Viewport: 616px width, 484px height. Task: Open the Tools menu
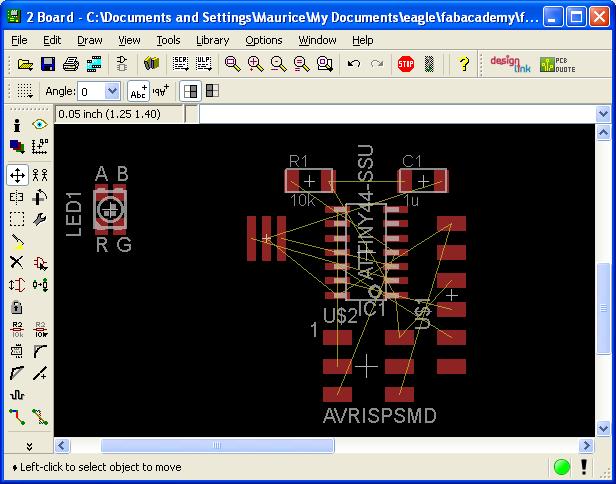tap(168, 40)
